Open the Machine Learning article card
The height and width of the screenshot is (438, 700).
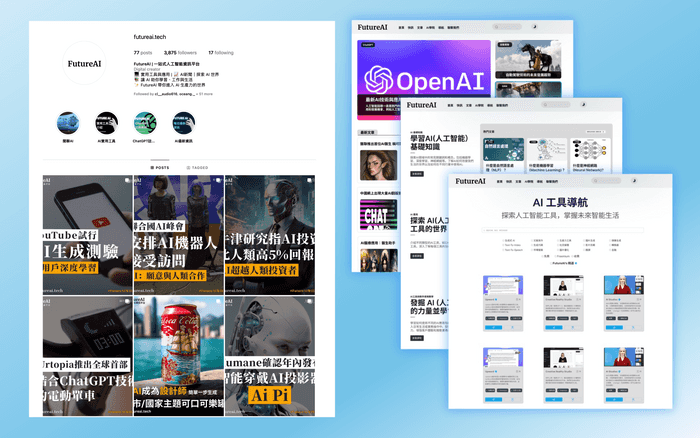click(547, 155)
